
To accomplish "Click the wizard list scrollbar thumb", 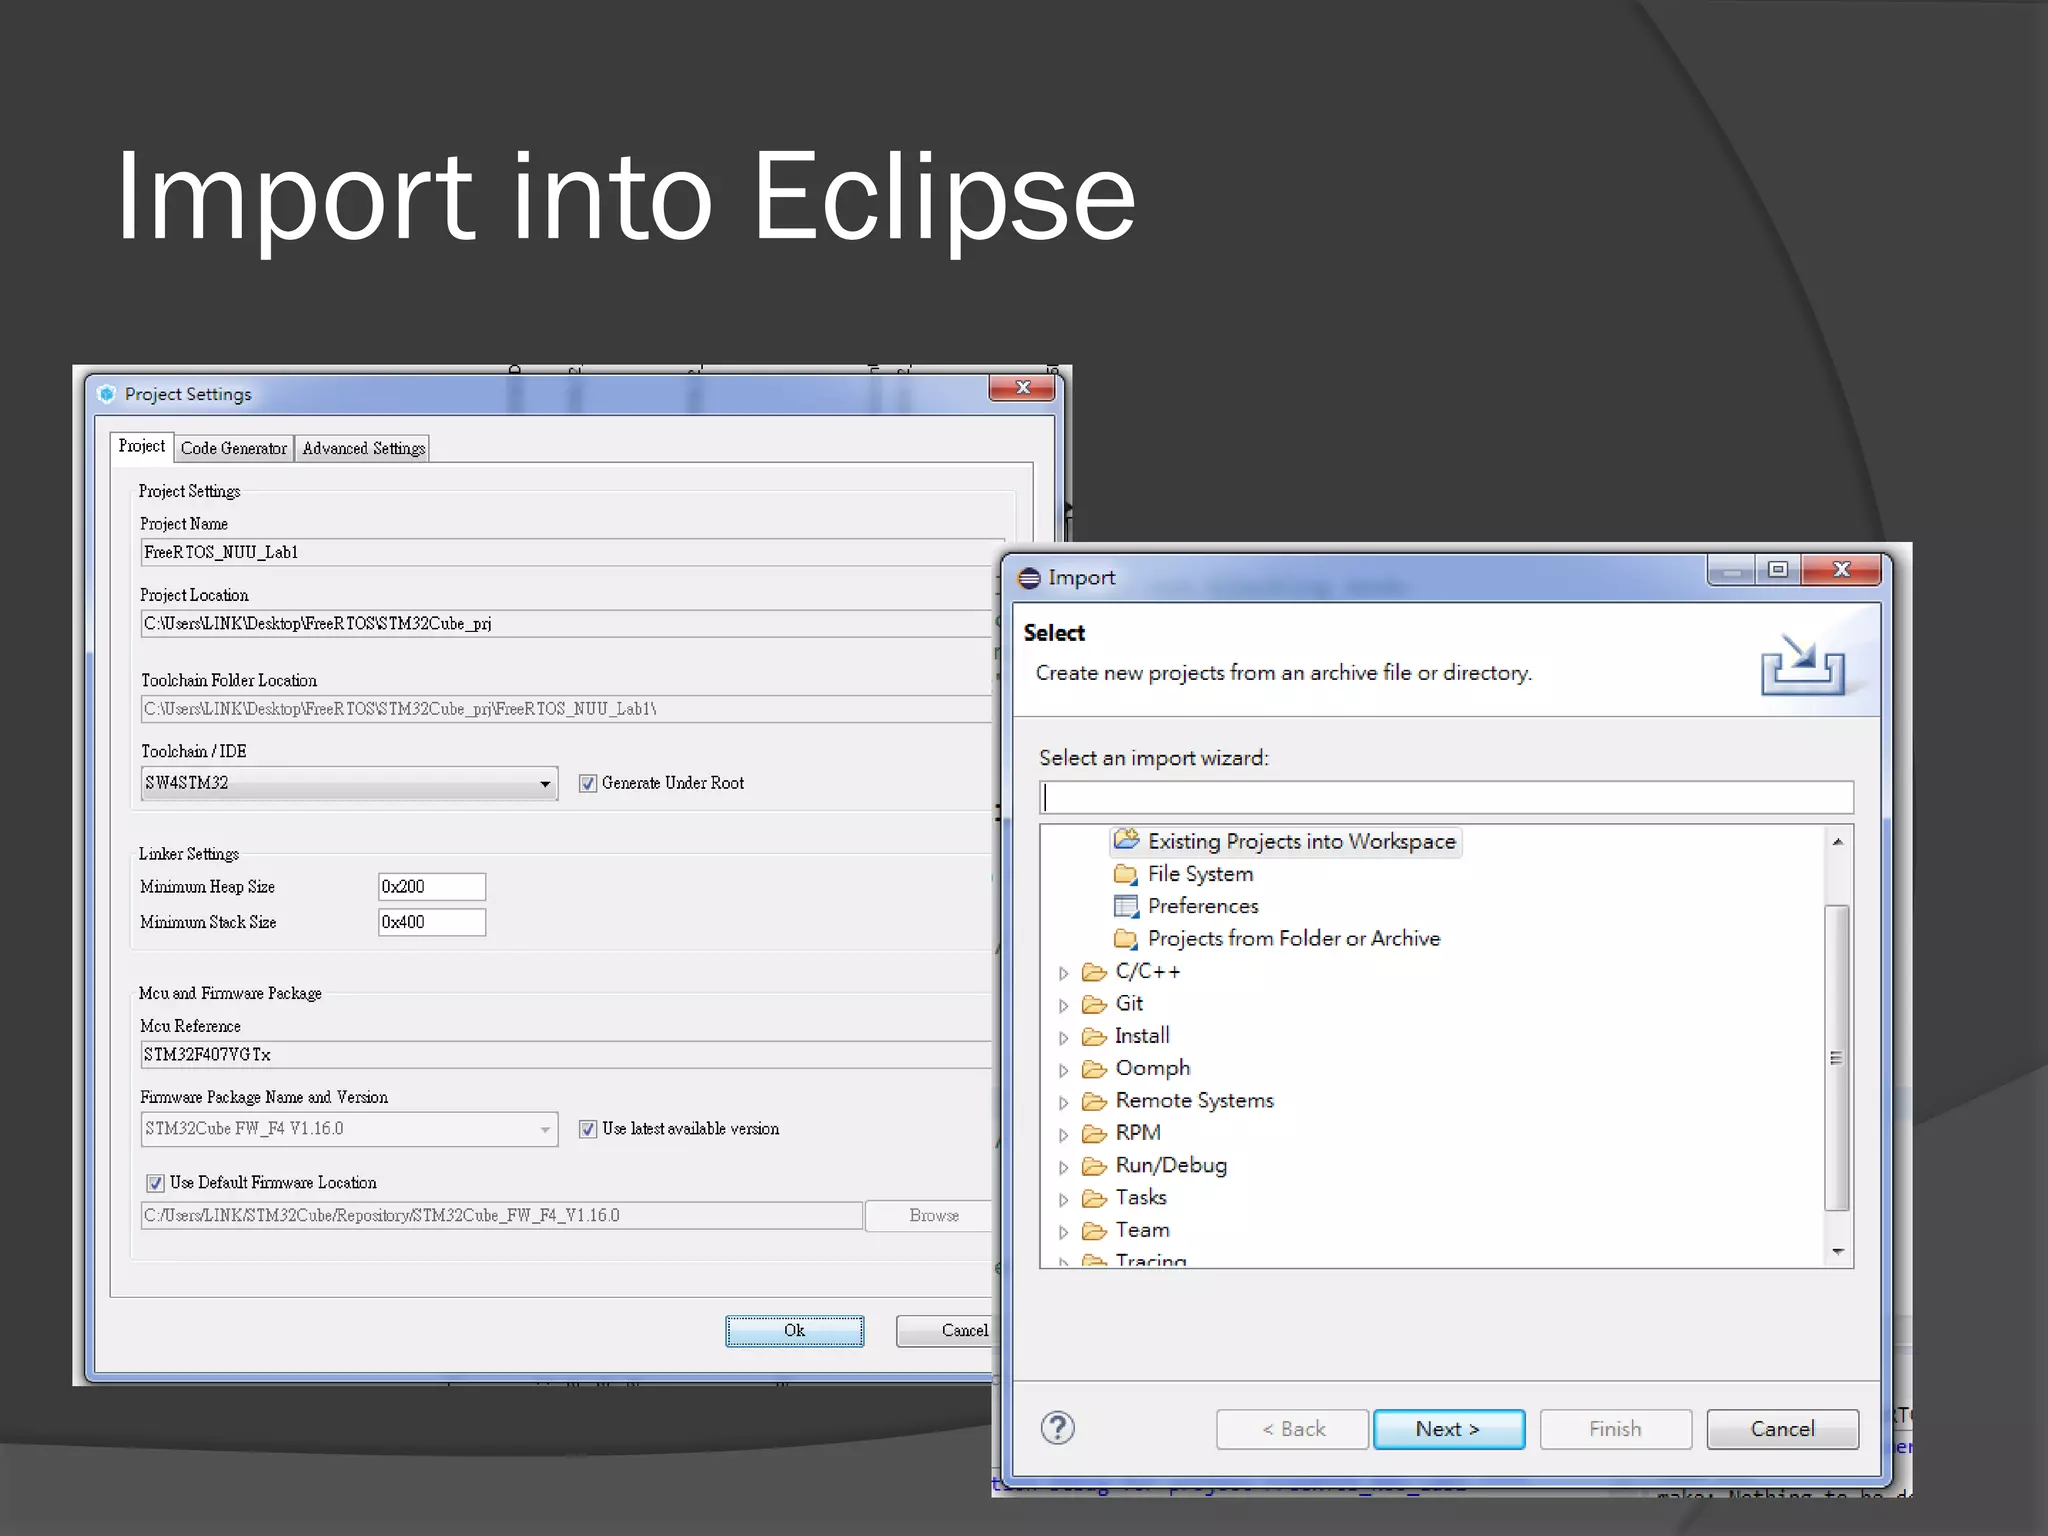I will click(x=1836, y=1057).
